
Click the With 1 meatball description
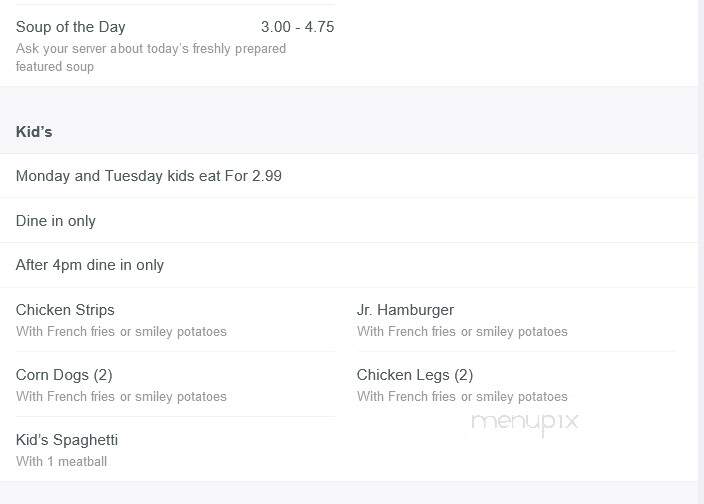pyautogui.click(x=62, y=461)
